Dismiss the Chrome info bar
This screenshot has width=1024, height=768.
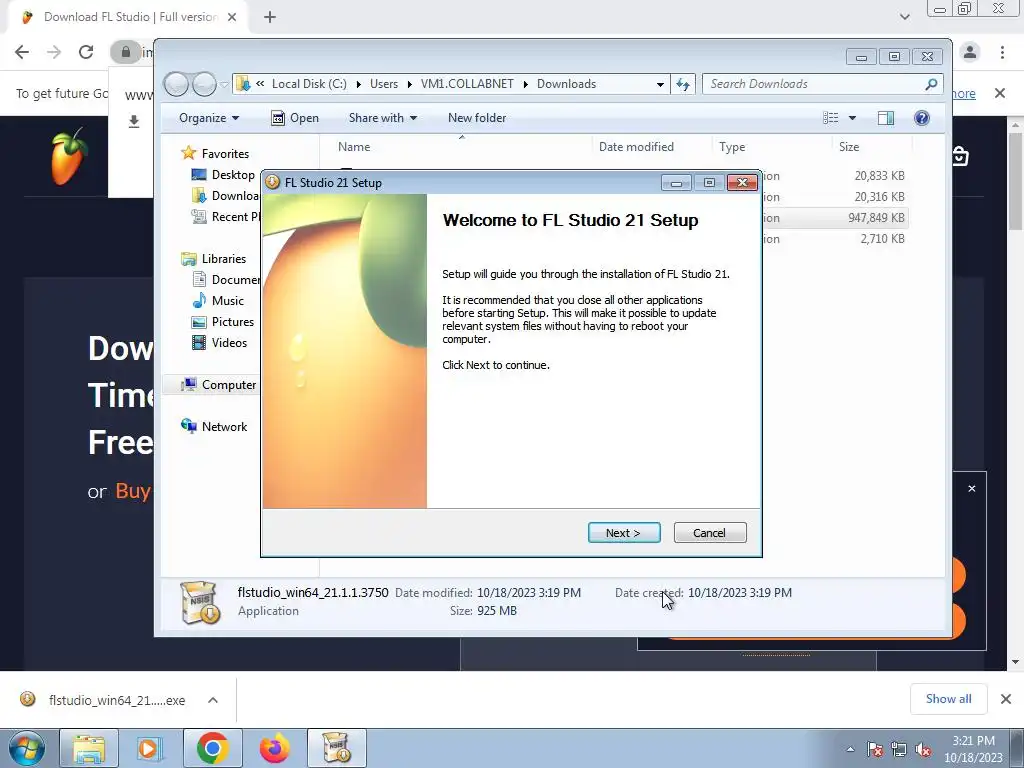coord(999,93)
